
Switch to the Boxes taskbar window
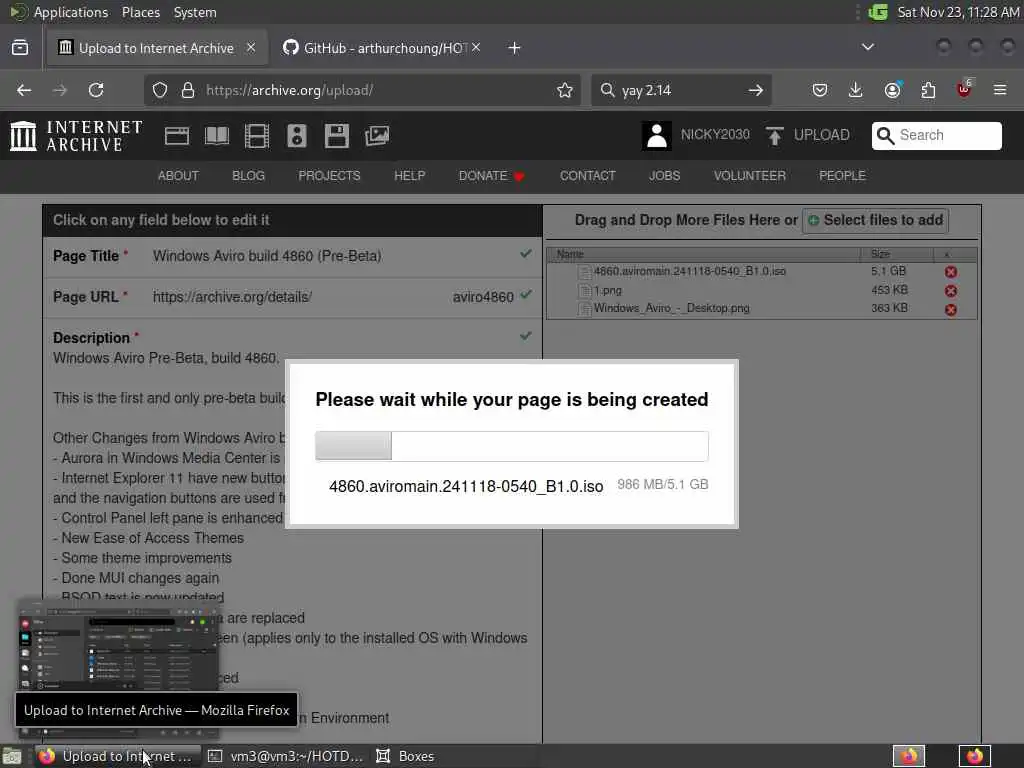[405, 756]
